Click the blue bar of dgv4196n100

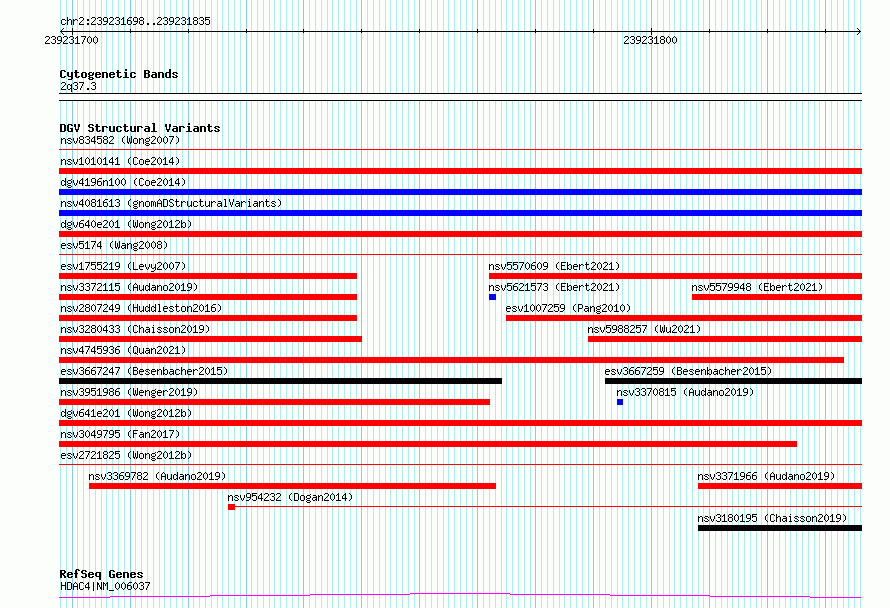click(x=460, y=192)
